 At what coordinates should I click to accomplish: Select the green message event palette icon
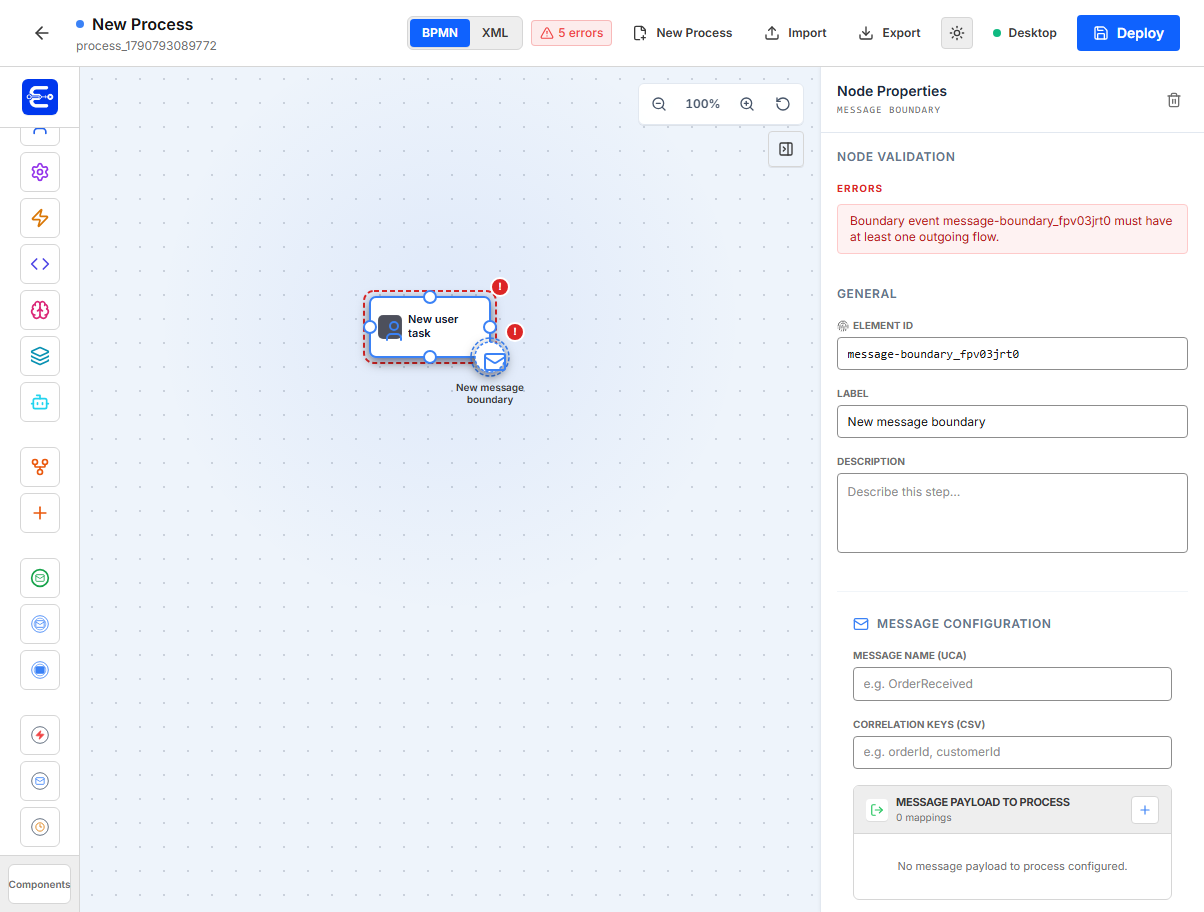[x=40, y=578]
